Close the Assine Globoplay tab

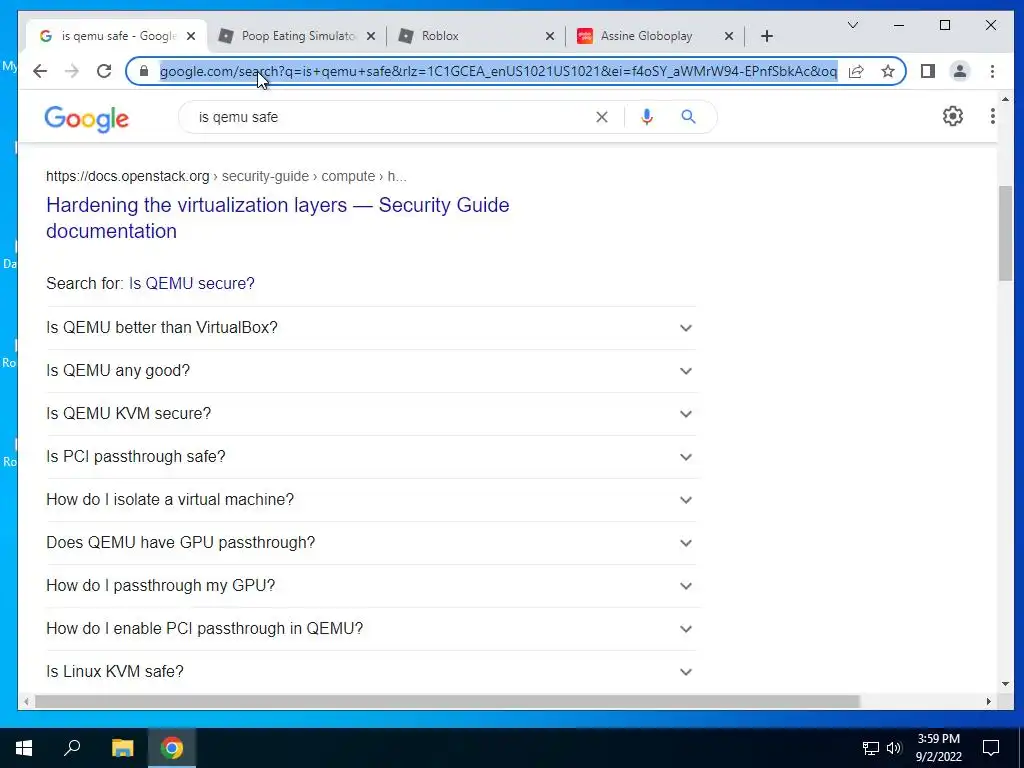point(729,36)
